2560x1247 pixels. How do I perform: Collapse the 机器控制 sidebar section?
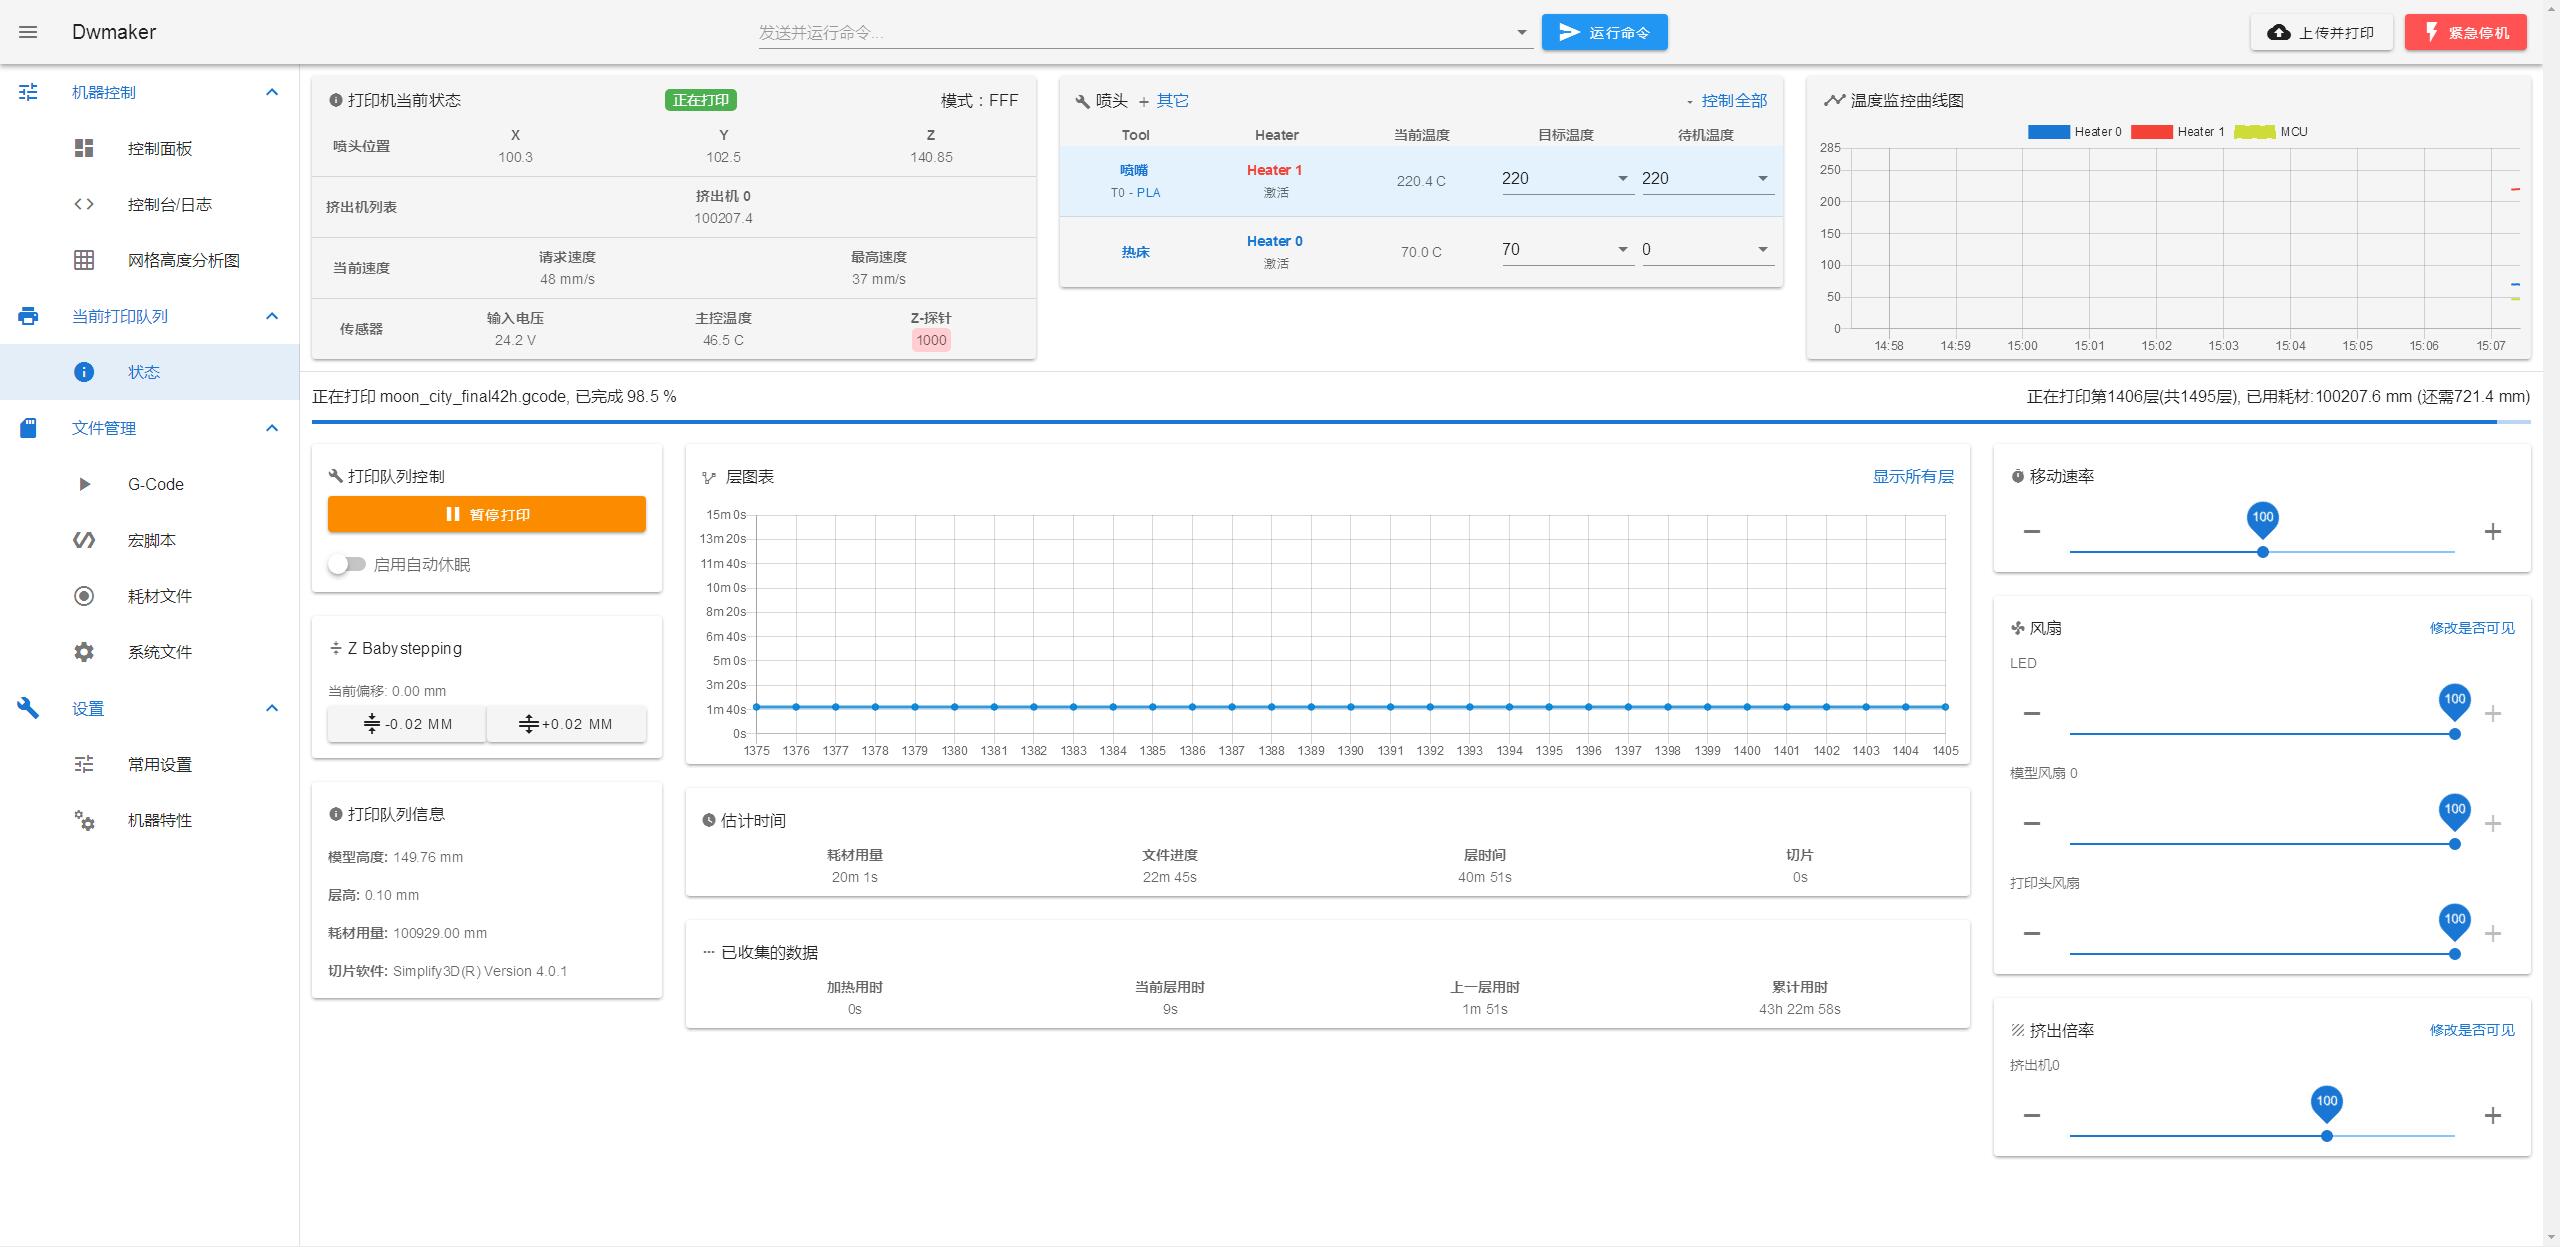click(271, 92)
